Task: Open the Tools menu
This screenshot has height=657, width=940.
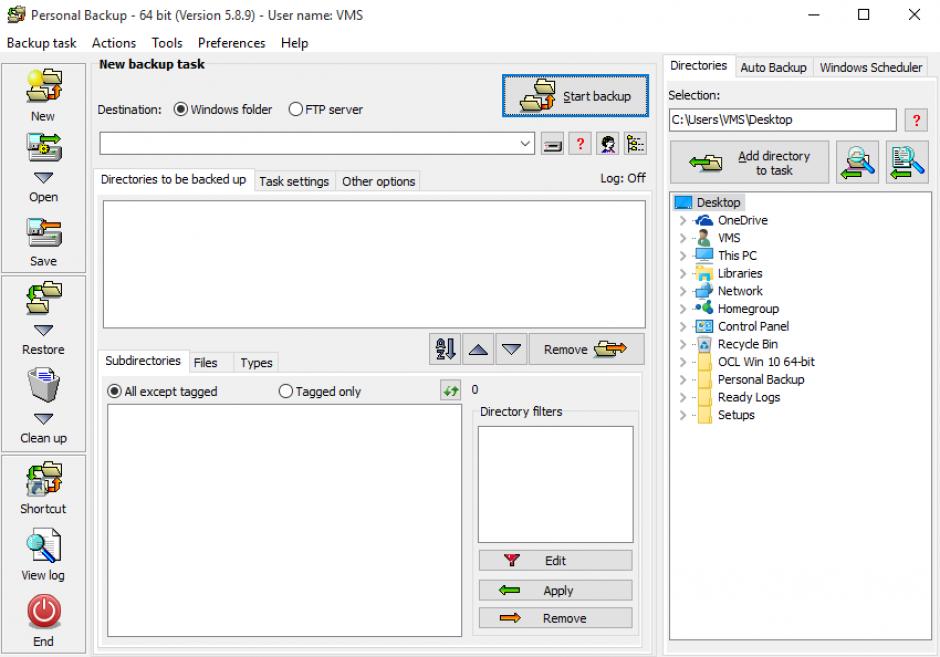Action: [167, 43]
